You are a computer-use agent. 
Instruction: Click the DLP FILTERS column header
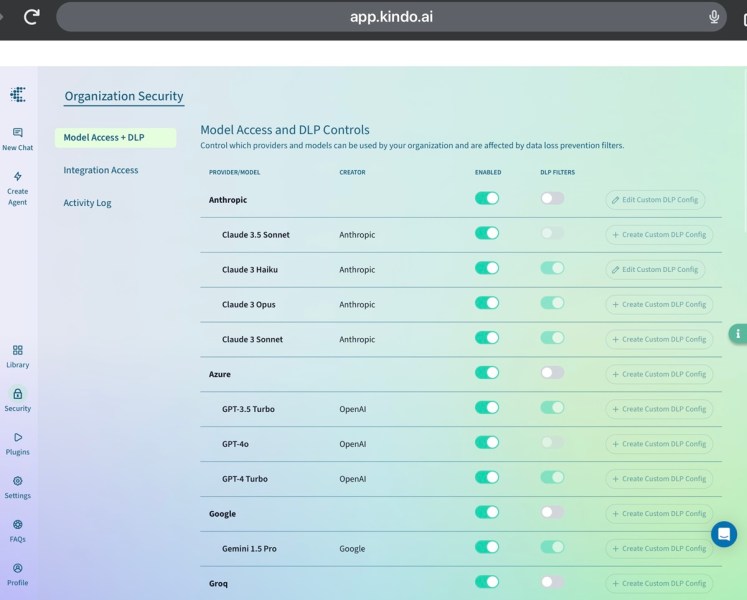[557, 172]
